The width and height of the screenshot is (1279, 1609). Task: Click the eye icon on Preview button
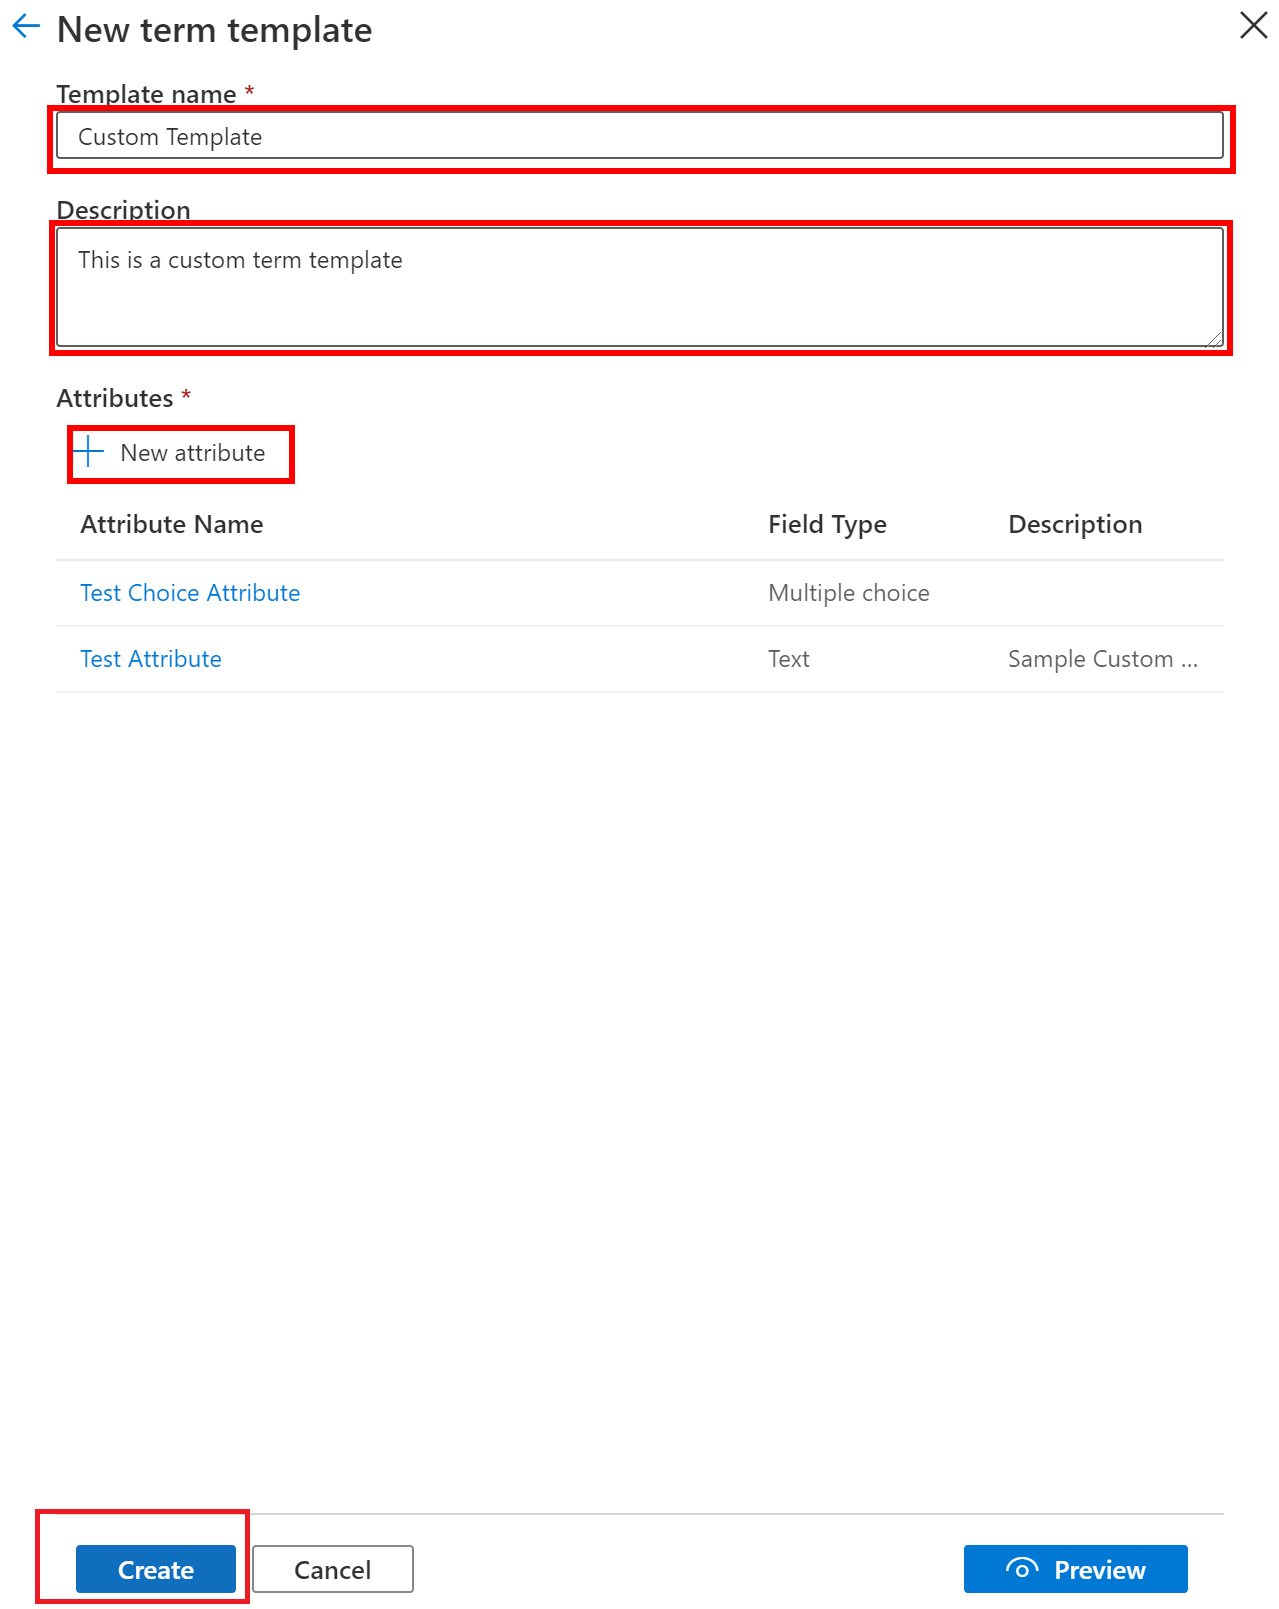click(x=1022, y=1569)
